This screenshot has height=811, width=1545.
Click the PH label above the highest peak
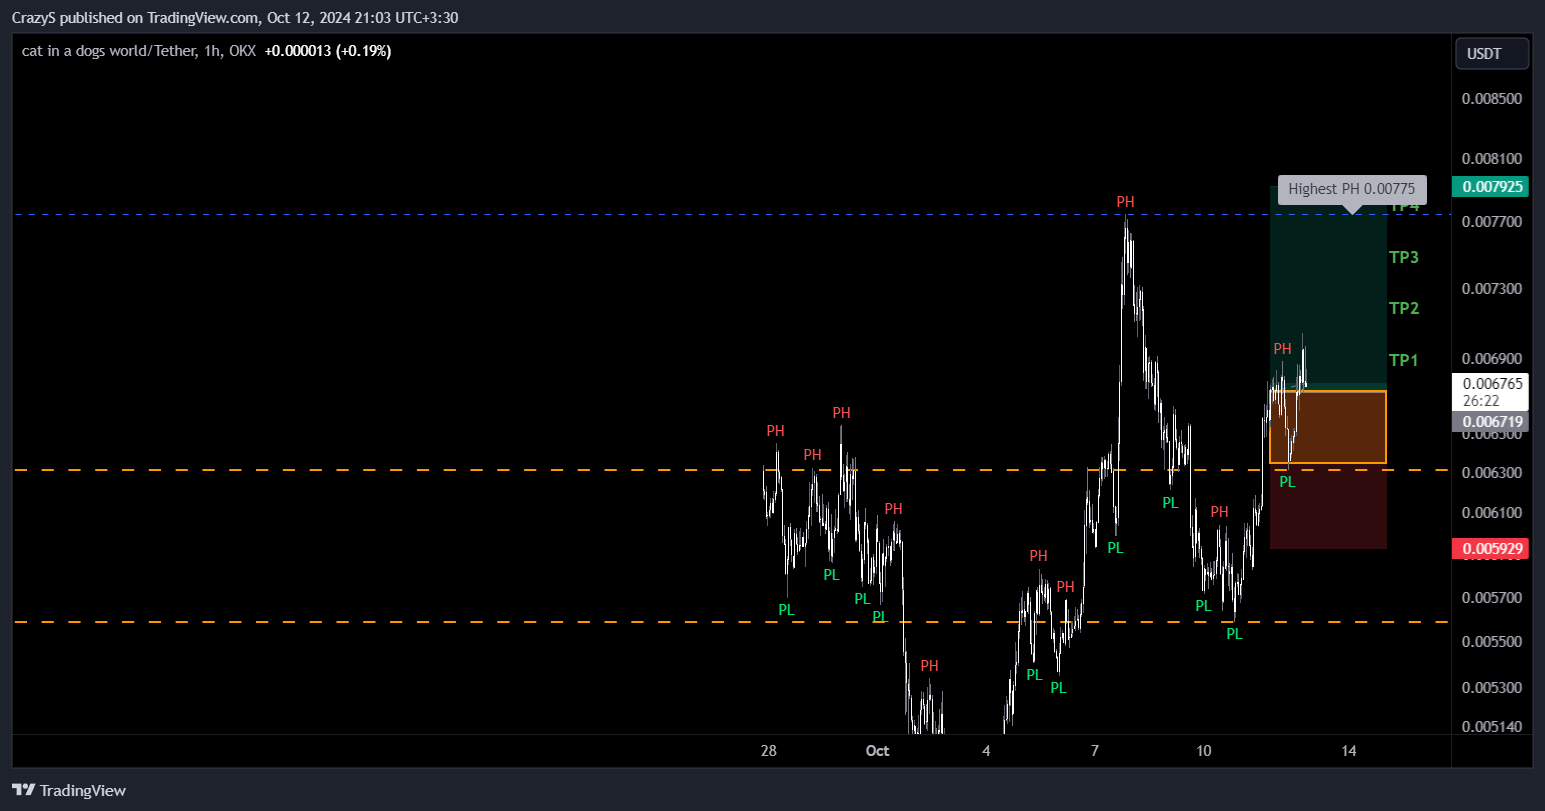pyautogui.click(x=1126, y=202)
